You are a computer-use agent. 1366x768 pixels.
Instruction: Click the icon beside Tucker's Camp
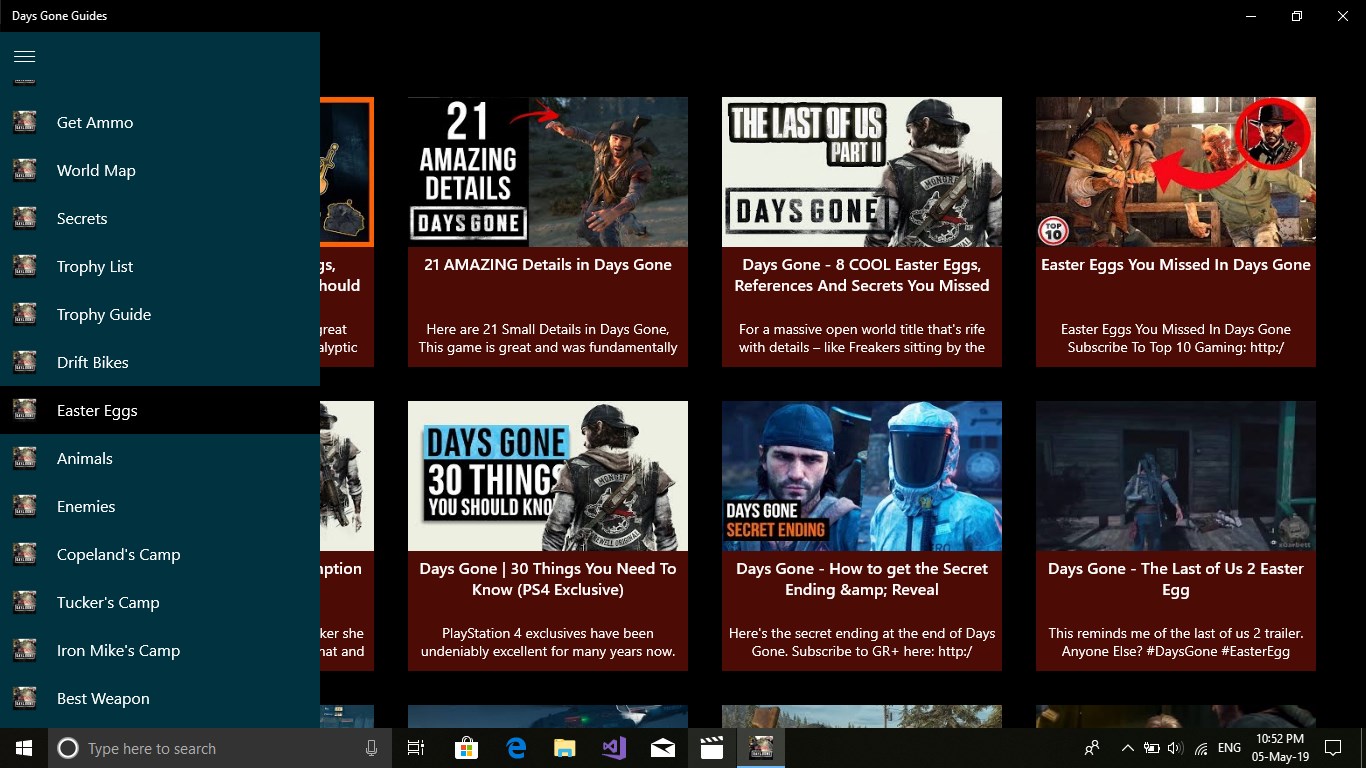[25, 603]
